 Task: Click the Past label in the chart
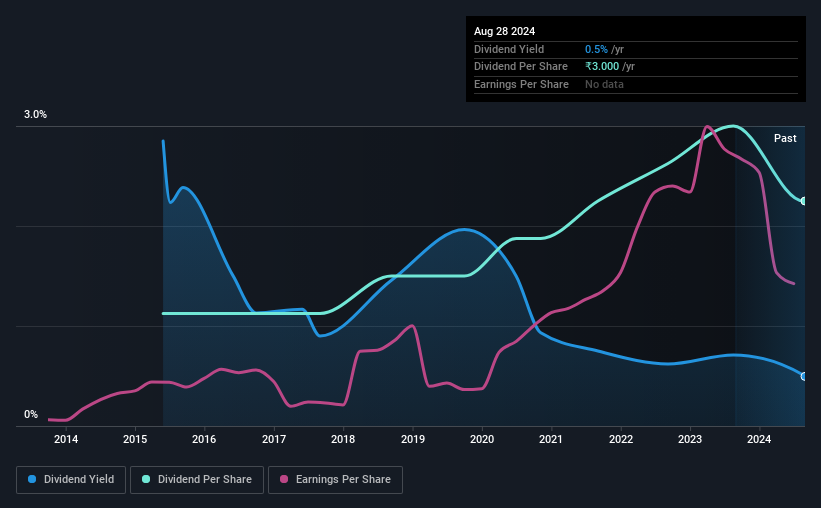785,138
